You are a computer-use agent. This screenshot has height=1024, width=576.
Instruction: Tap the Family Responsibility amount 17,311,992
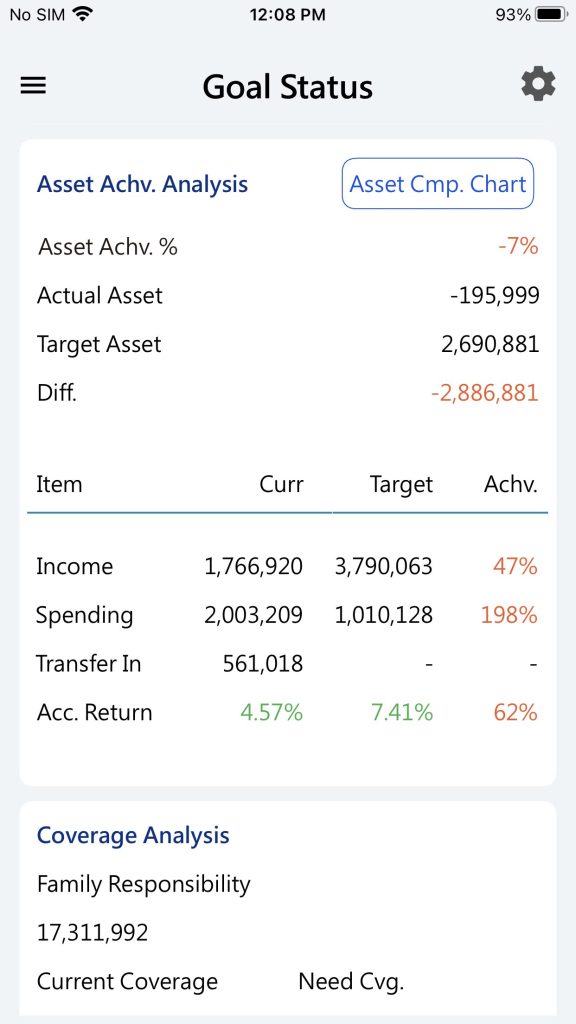click(93, 933)
